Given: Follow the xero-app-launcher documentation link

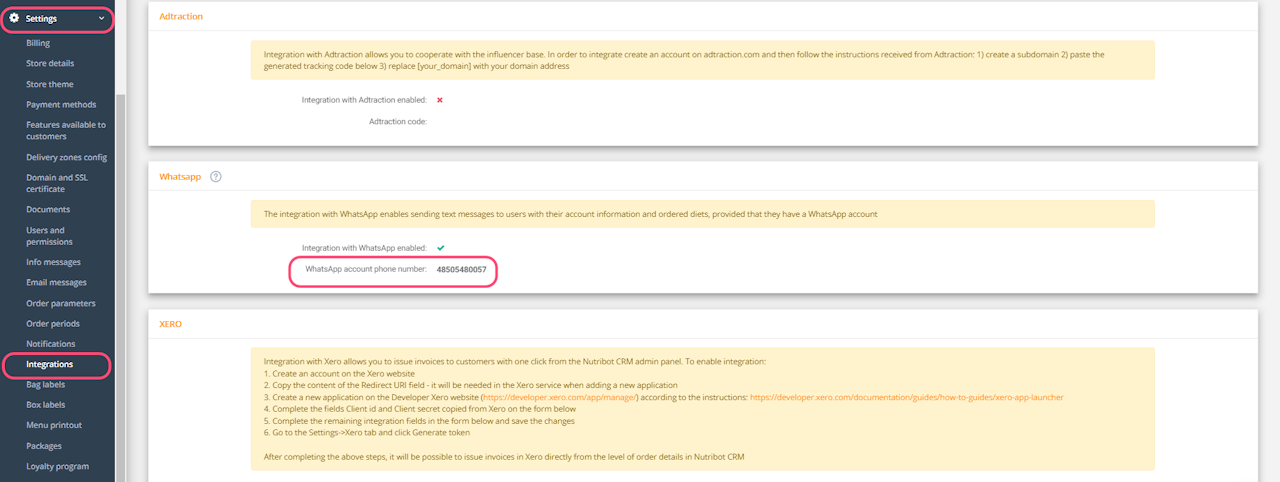Looking at the screenshot, I should click(x=906, y=397).
